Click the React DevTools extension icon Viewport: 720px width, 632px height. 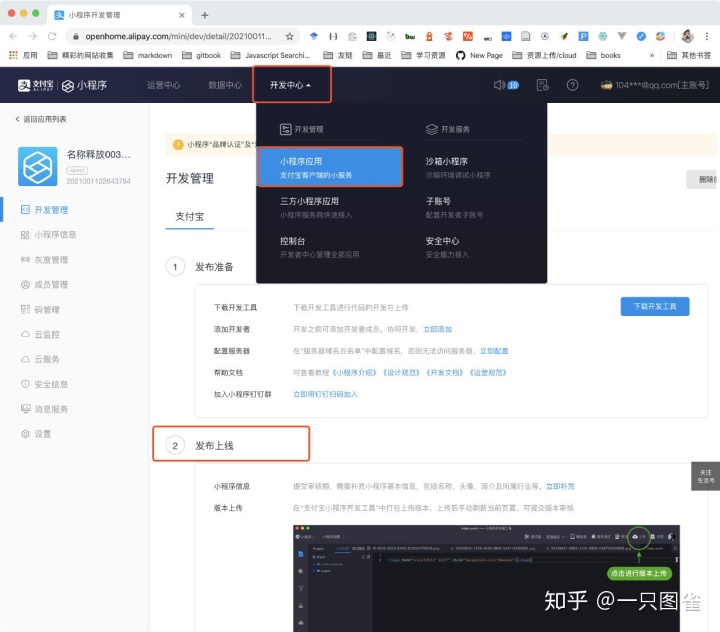[x=371, y=36]
